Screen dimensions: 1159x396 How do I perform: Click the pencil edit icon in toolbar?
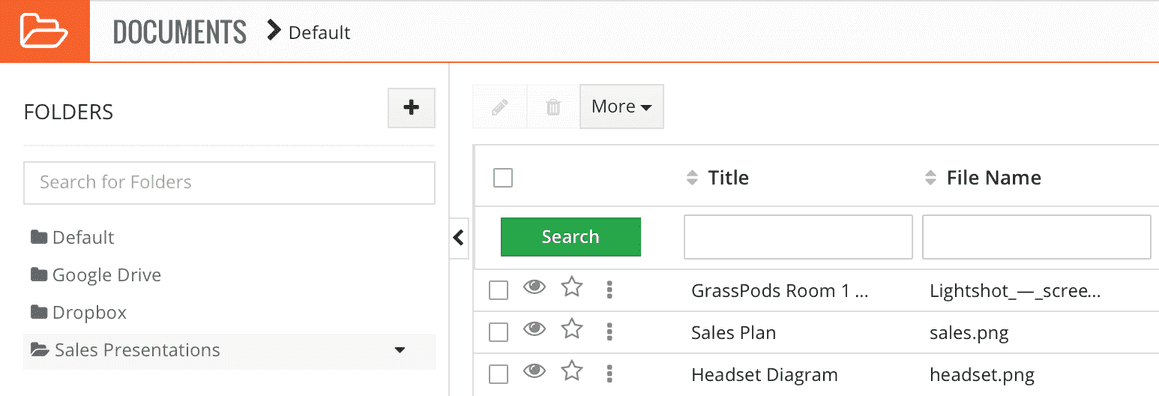pyautogui.click(x=500, y=107)
